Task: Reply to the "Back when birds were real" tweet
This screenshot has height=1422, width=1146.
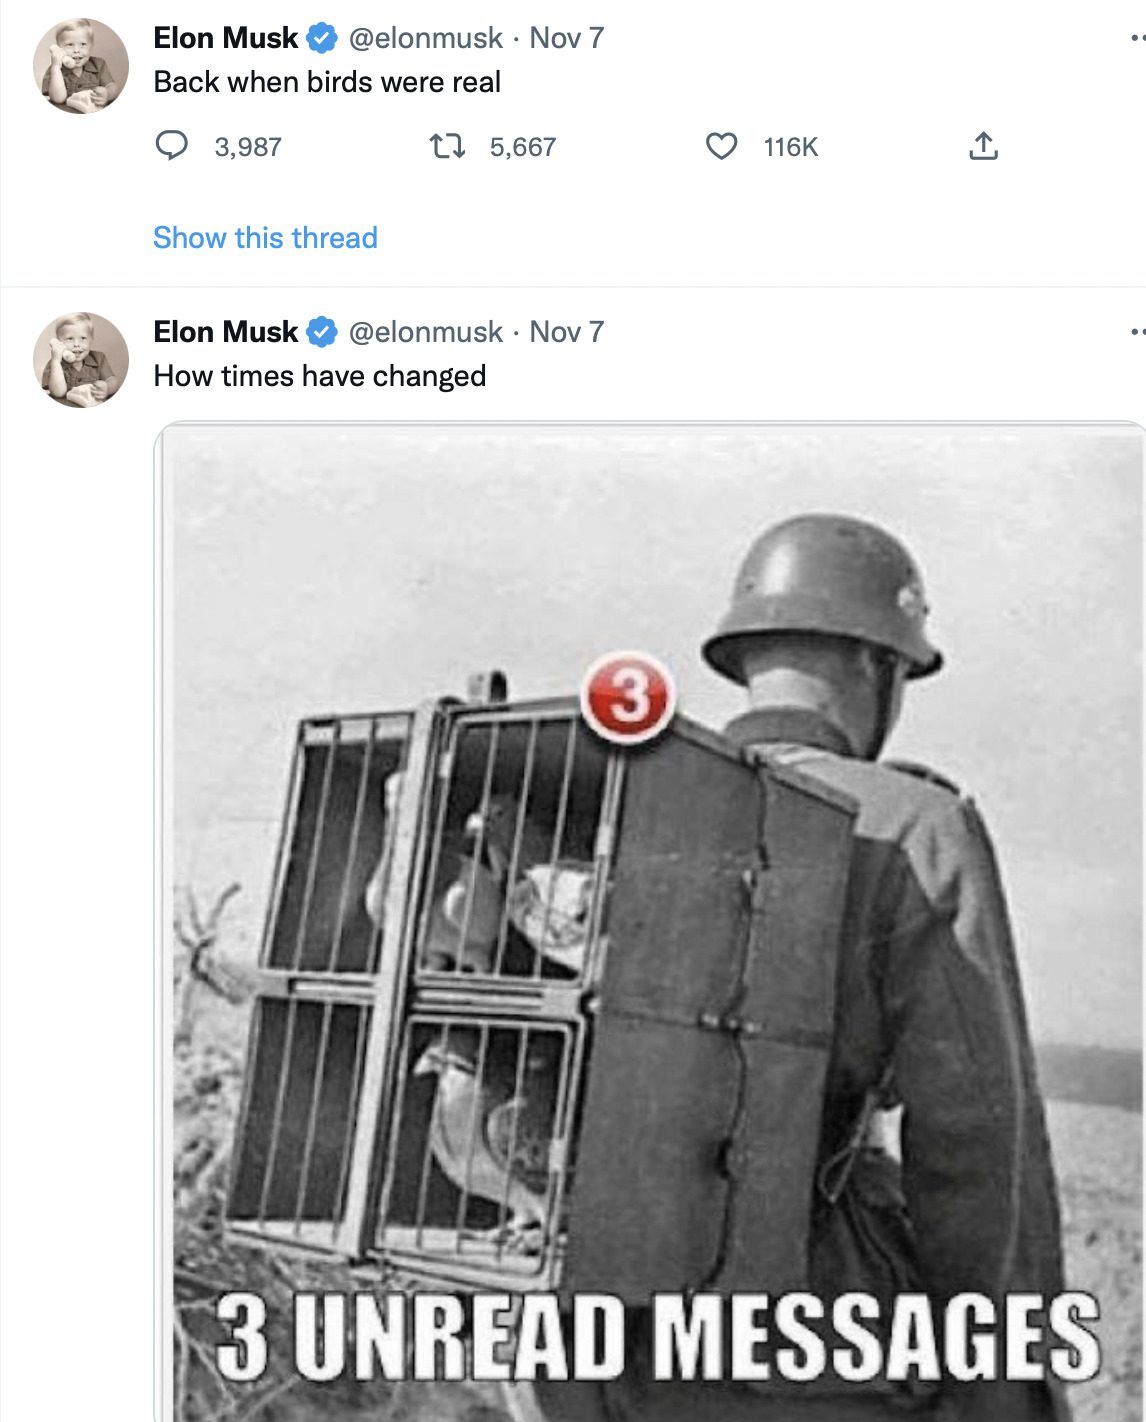Action: click(174, 147)
